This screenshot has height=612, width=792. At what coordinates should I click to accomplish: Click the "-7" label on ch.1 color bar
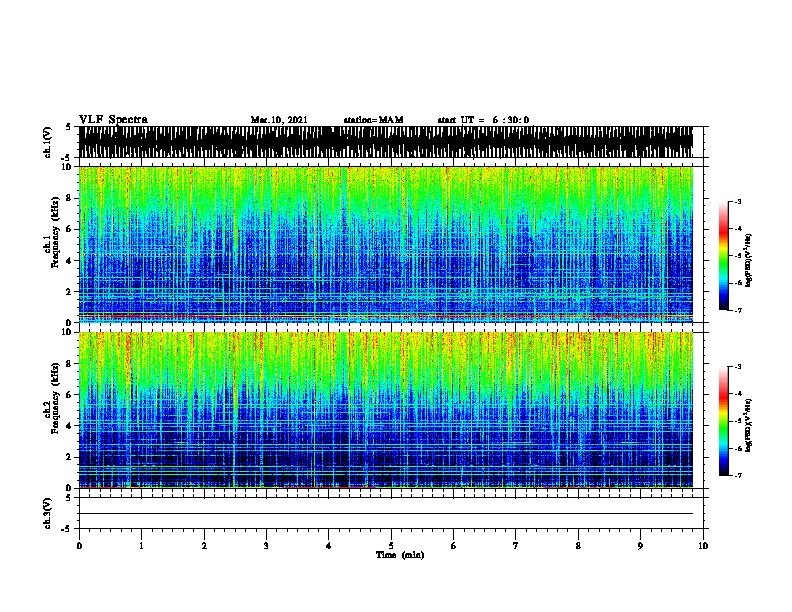tap(737, 310)
